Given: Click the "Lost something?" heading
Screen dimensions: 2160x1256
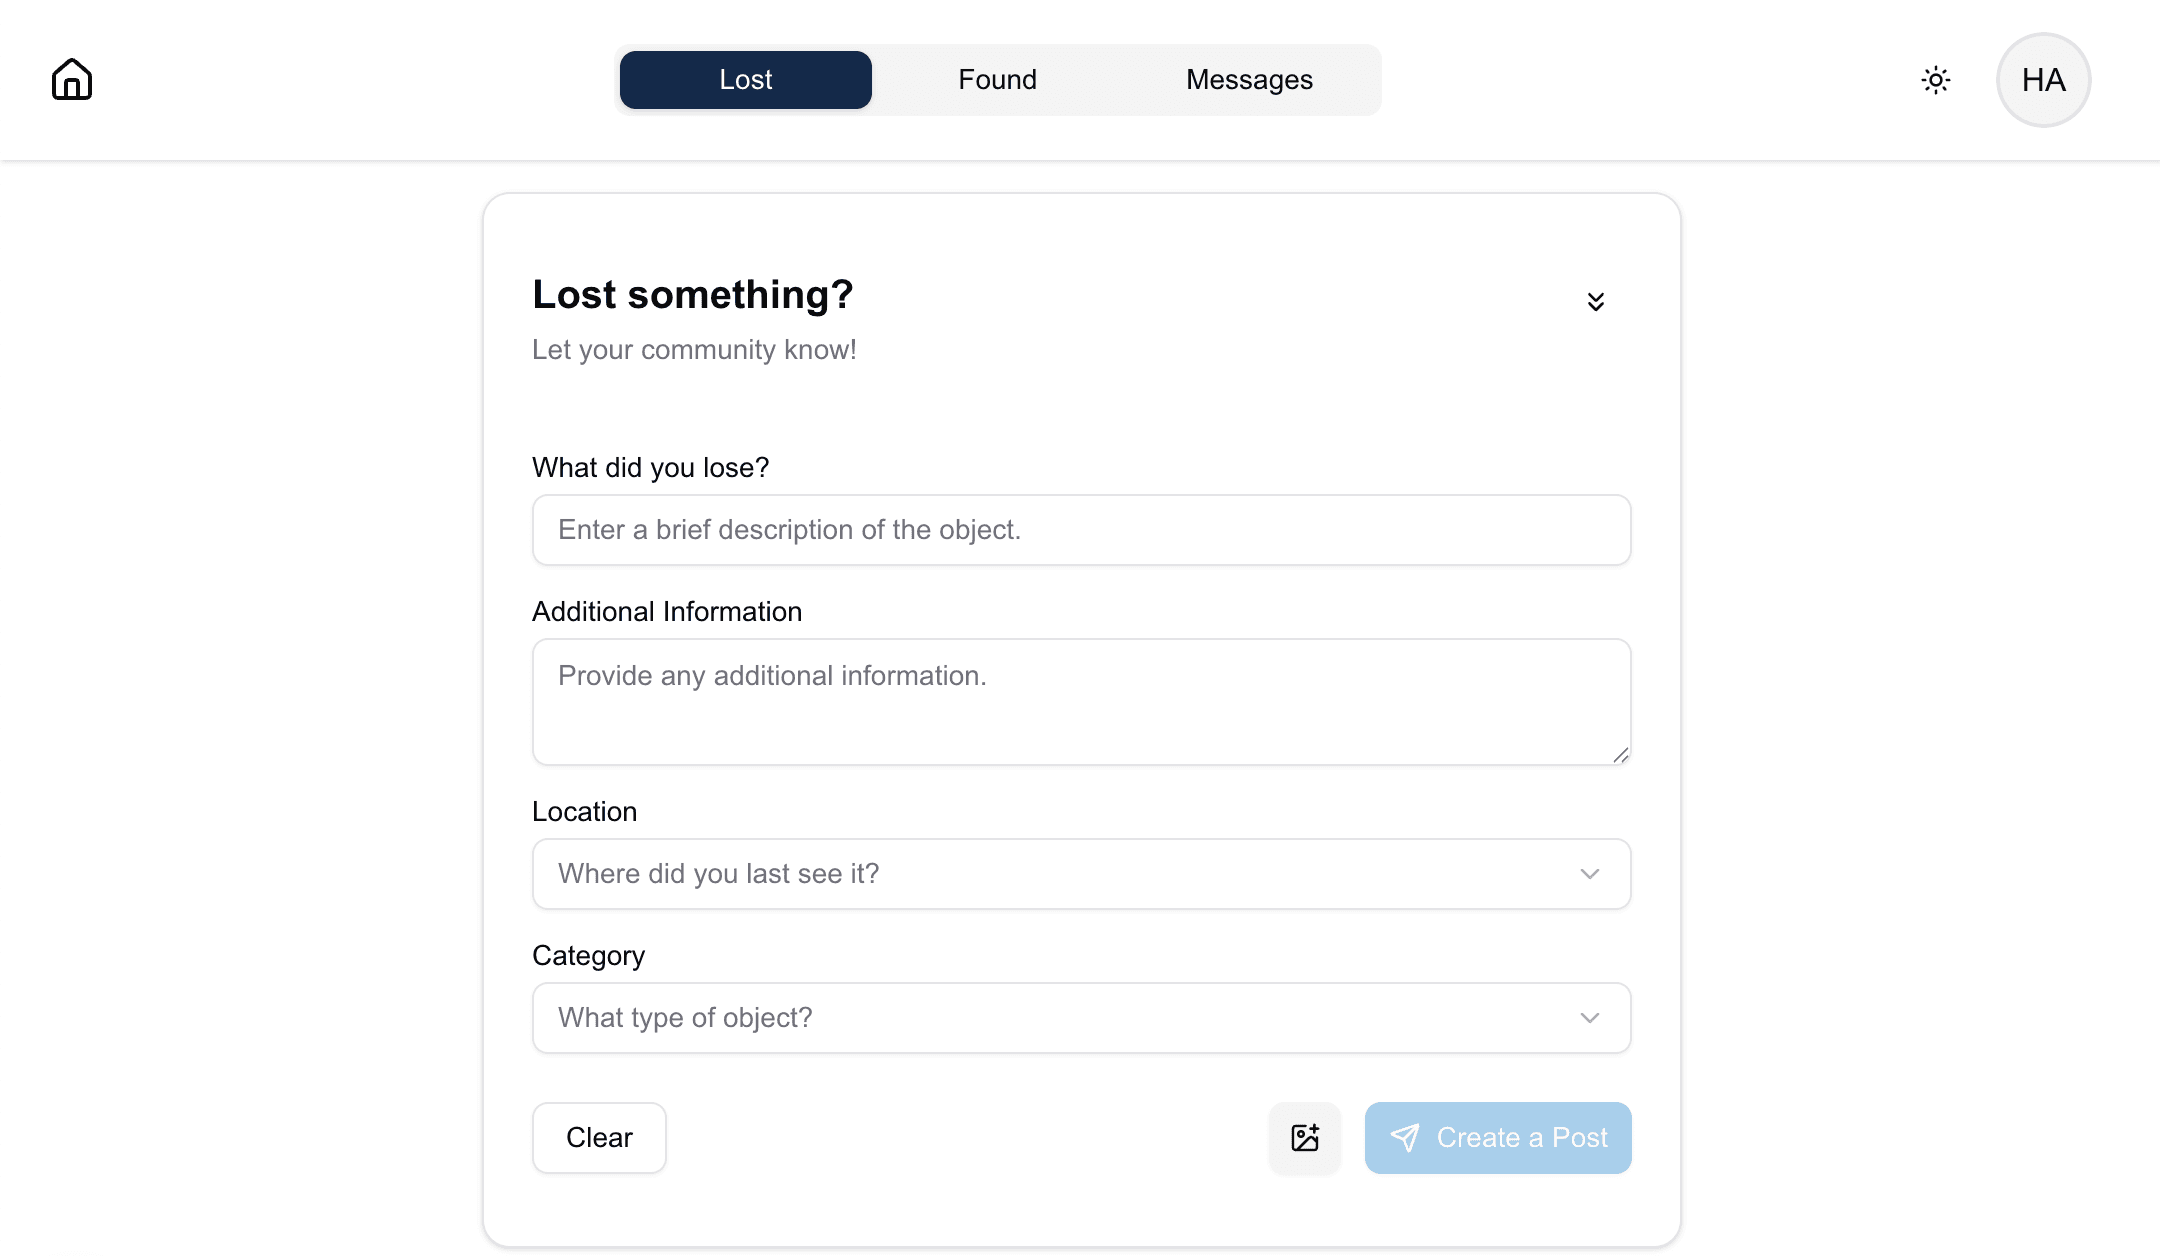Looking at the screenshot, I should tap(692, 295).
